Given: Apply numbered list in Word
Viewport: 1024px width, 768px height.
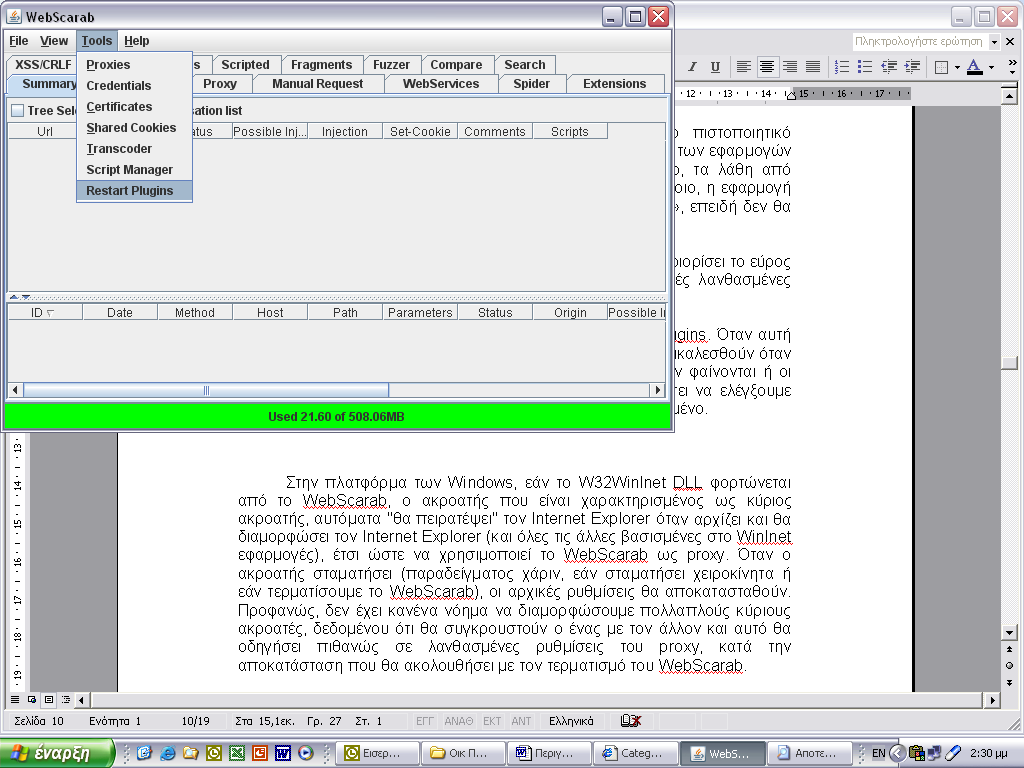Looking at the screenshot, I should pyautogui.click(x=842, y=67).
